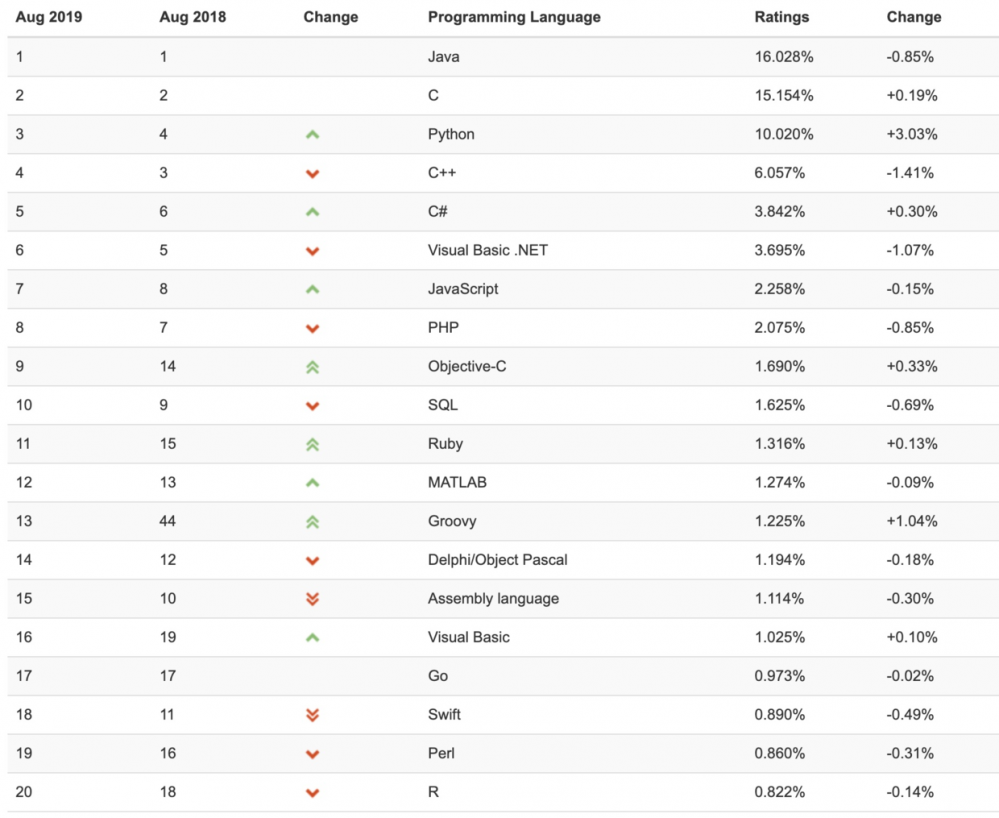Click the Ratings column header
Viewport: 999px width, 818px height.
(x=782, y=17)
